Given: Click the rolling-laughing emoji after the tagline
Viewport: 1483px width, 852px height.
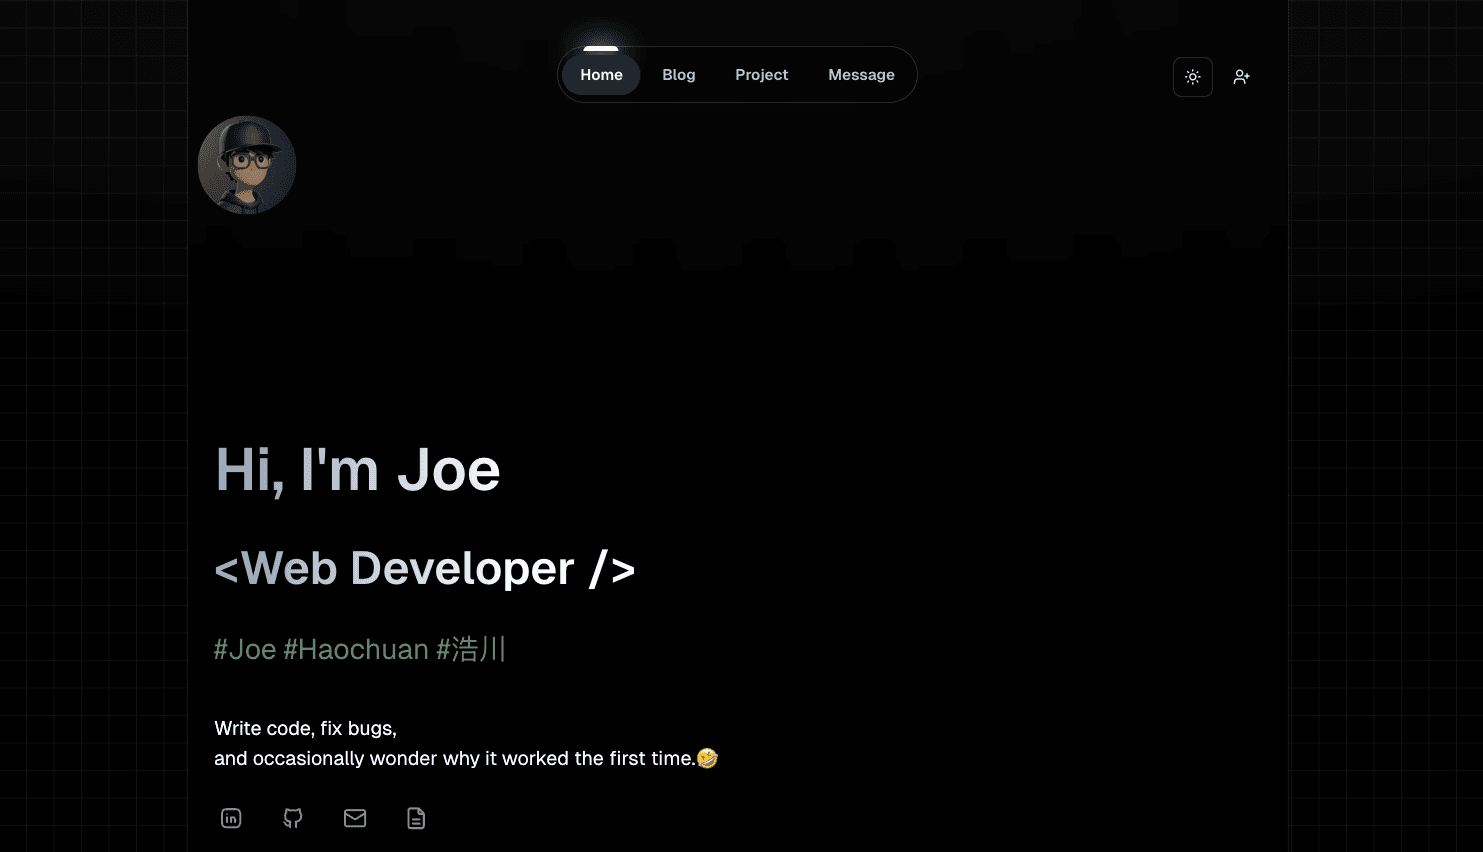Looking at the screenshot, I should coord(707,758).
